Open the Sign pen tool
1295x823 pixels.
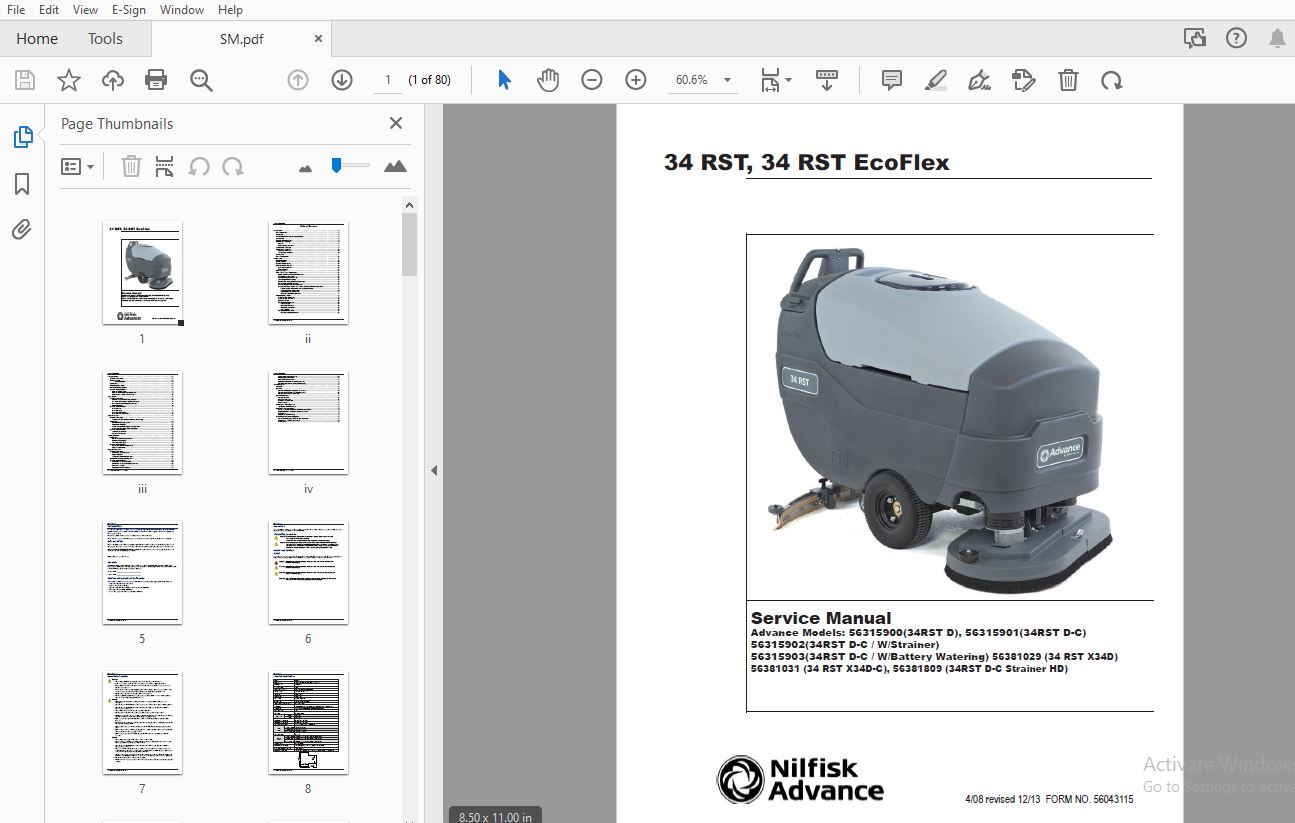tap(980, 80)
